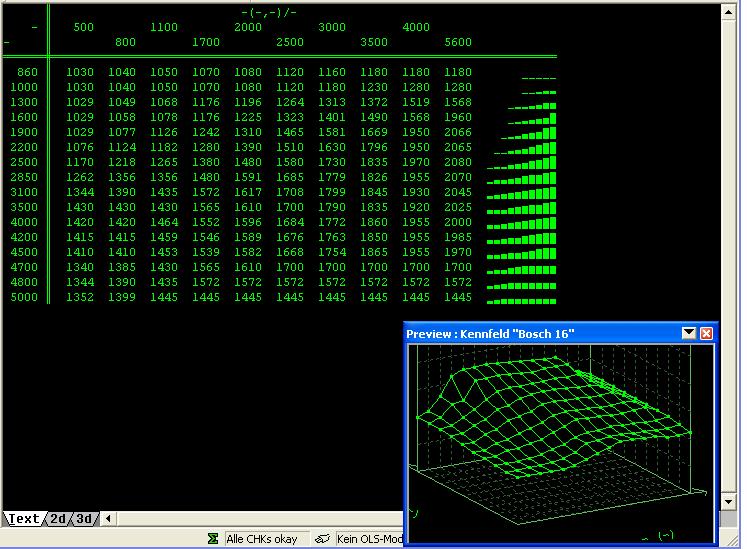Select the cell with value 1591
Screen dimensions: 747x549
click(248, 177)
